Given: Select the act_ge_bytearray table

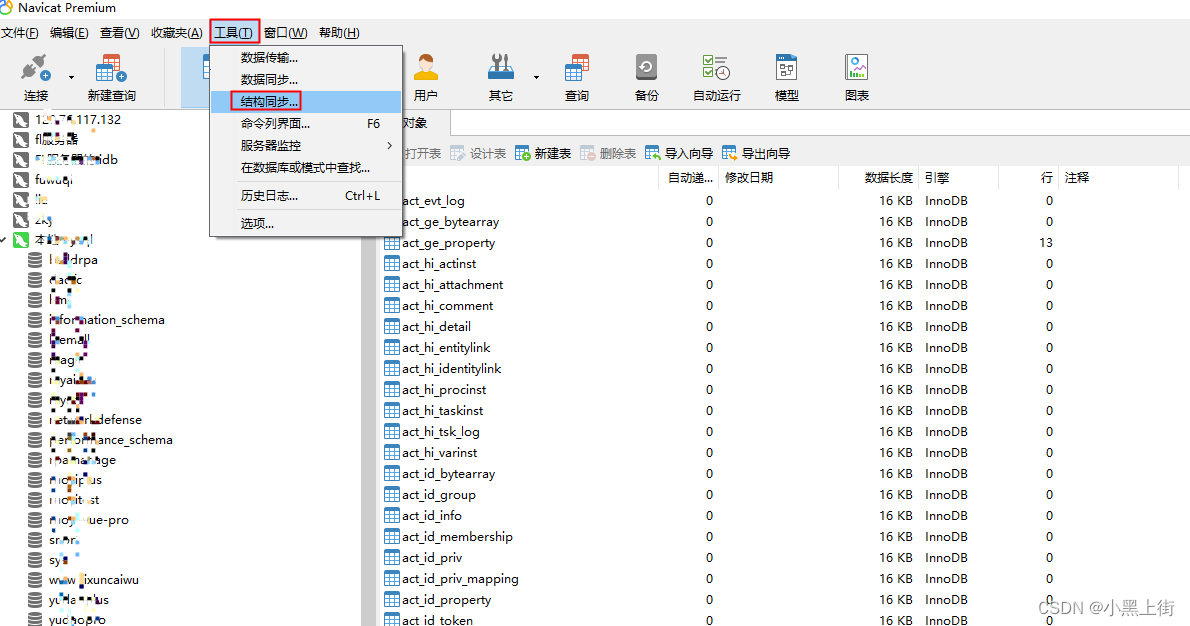Looking at the screenshot, I should 450,222.
